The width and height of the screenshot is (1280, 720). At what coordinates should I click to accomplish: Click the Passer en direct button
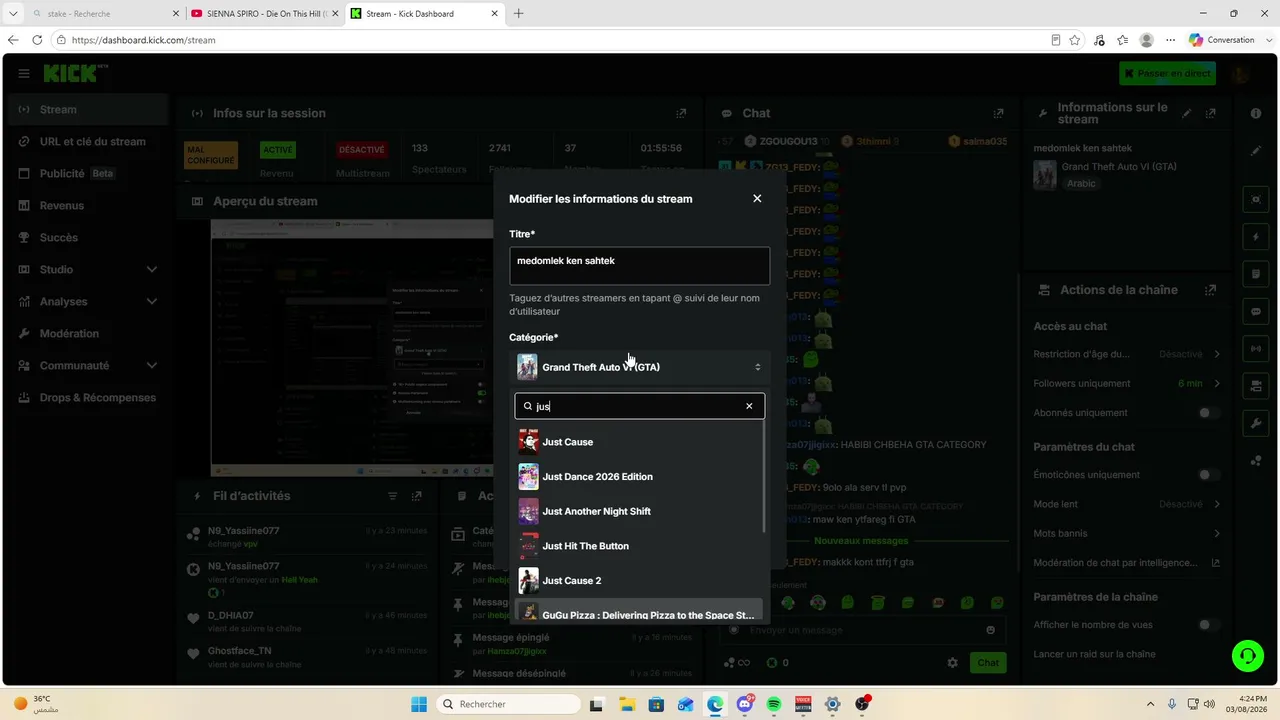tap(1167, 73)
